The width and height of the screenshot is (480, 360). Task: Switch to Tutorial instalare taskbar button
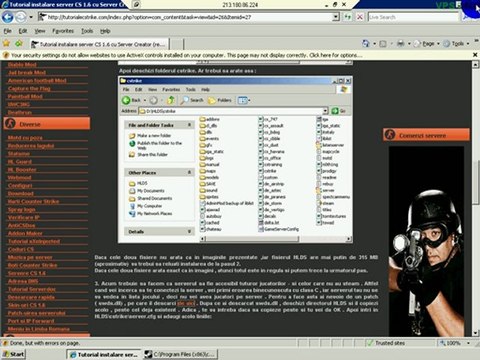point(104,354)
